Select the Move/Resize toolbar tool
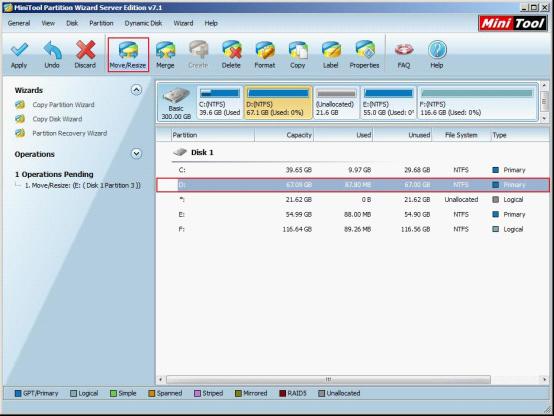The image size is (554, 416). (128, 54)
